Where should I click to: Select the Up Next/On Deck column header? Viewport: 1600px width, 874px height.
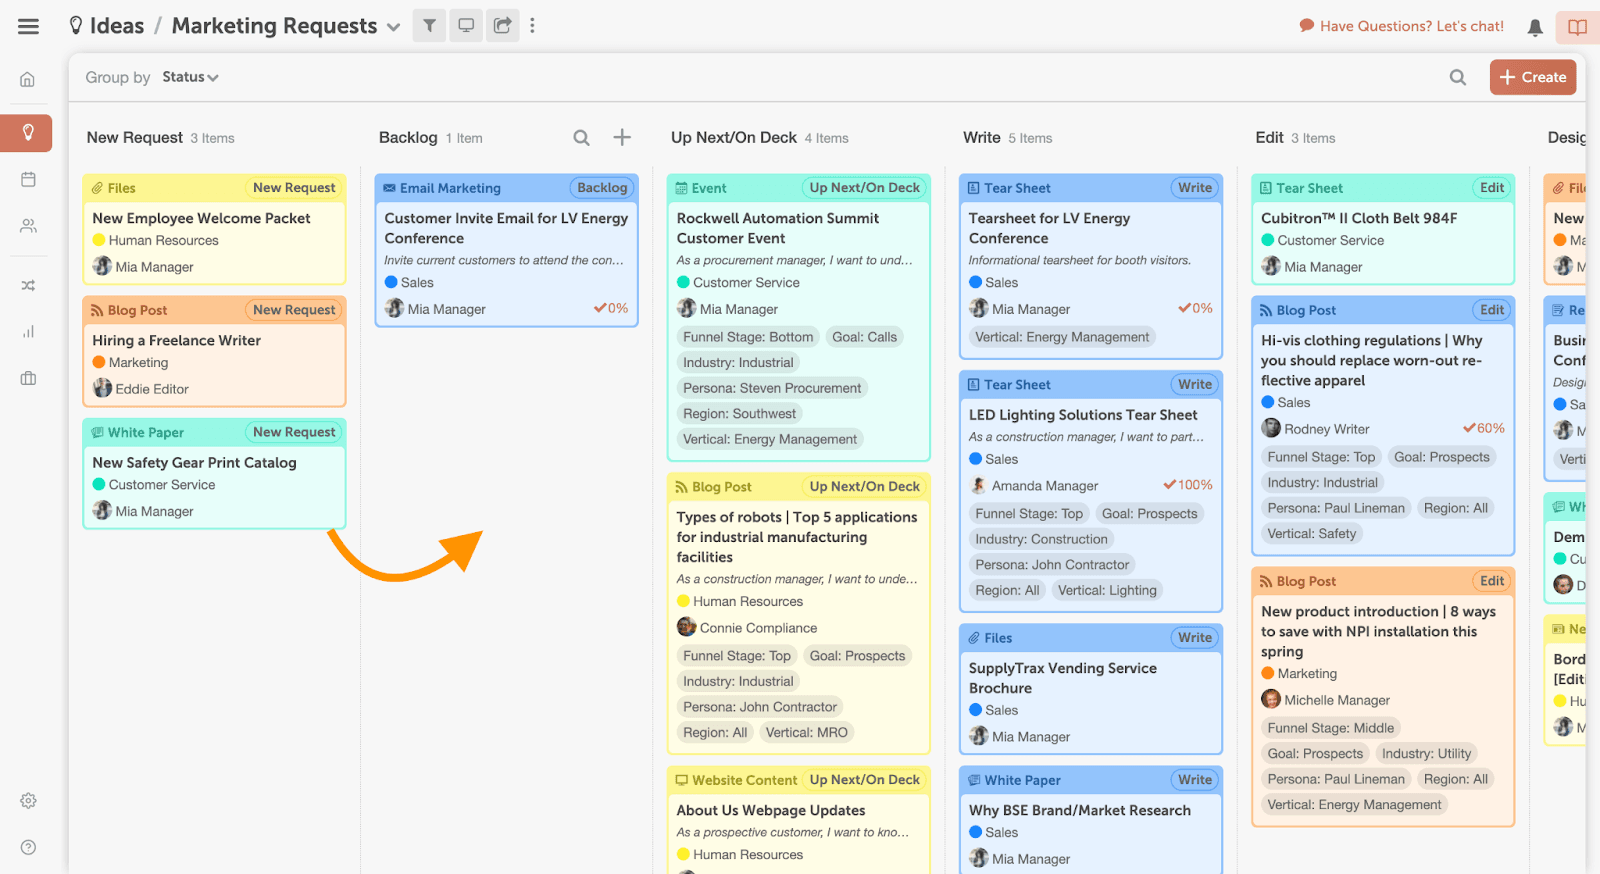tap(733, 138)
